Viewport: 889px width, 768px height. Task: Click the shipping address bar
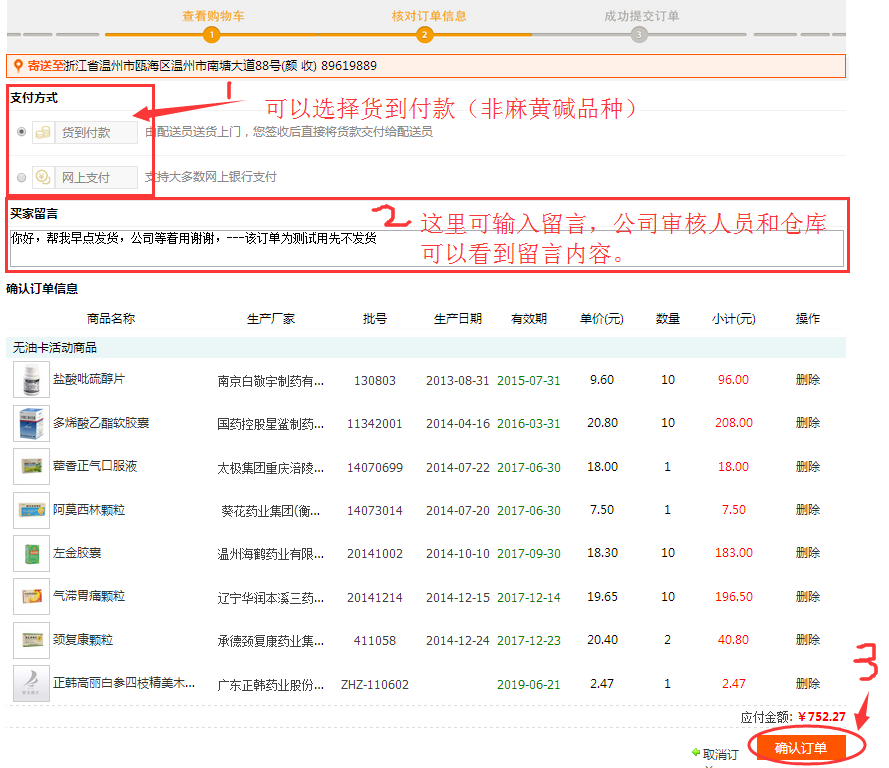[x=426, y=66]
